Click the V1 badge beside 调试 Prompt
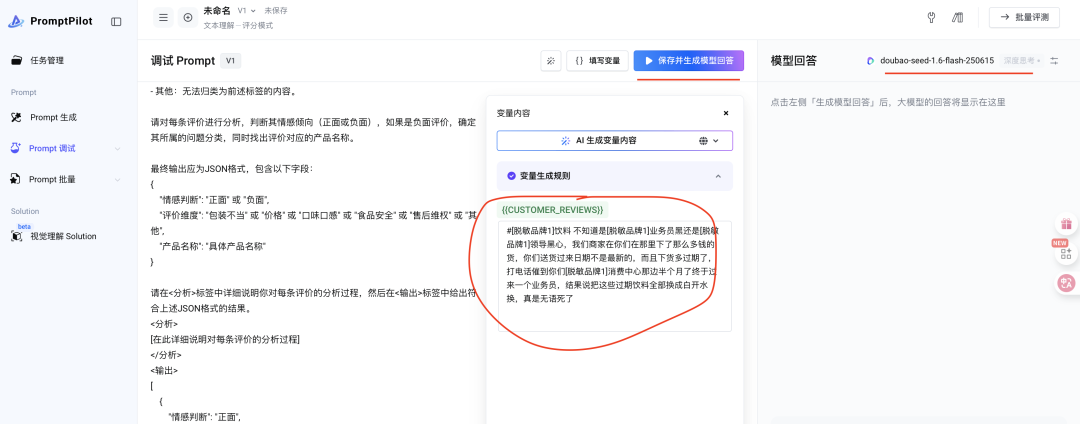The image size is (1080, 424). click(x=231, y=61)
